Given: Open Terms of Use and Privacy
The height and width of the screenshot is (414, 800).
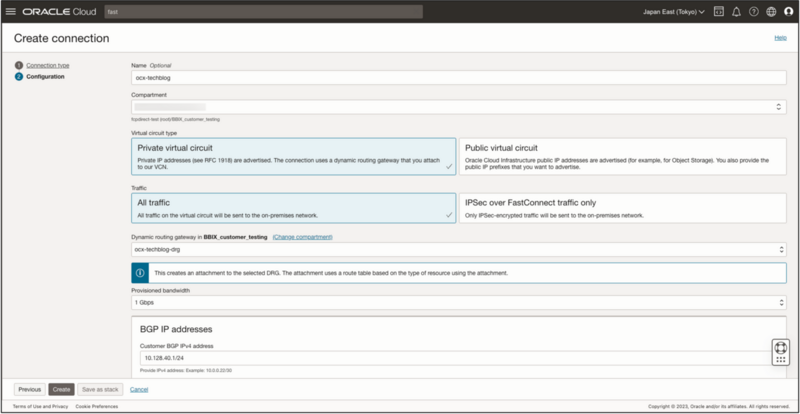Looking at the screenshot, I should [x=40, y=406].
